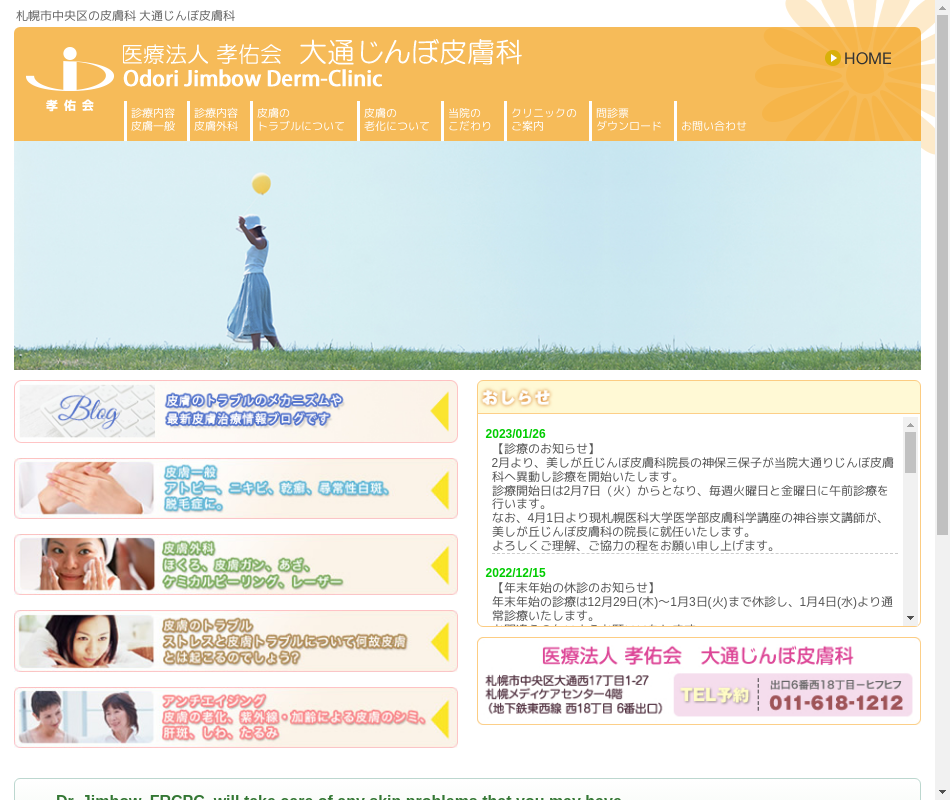This screenshot has height=800, width=950.
Task: Click news box scroll down arrow
Action: tap(910, 618)
